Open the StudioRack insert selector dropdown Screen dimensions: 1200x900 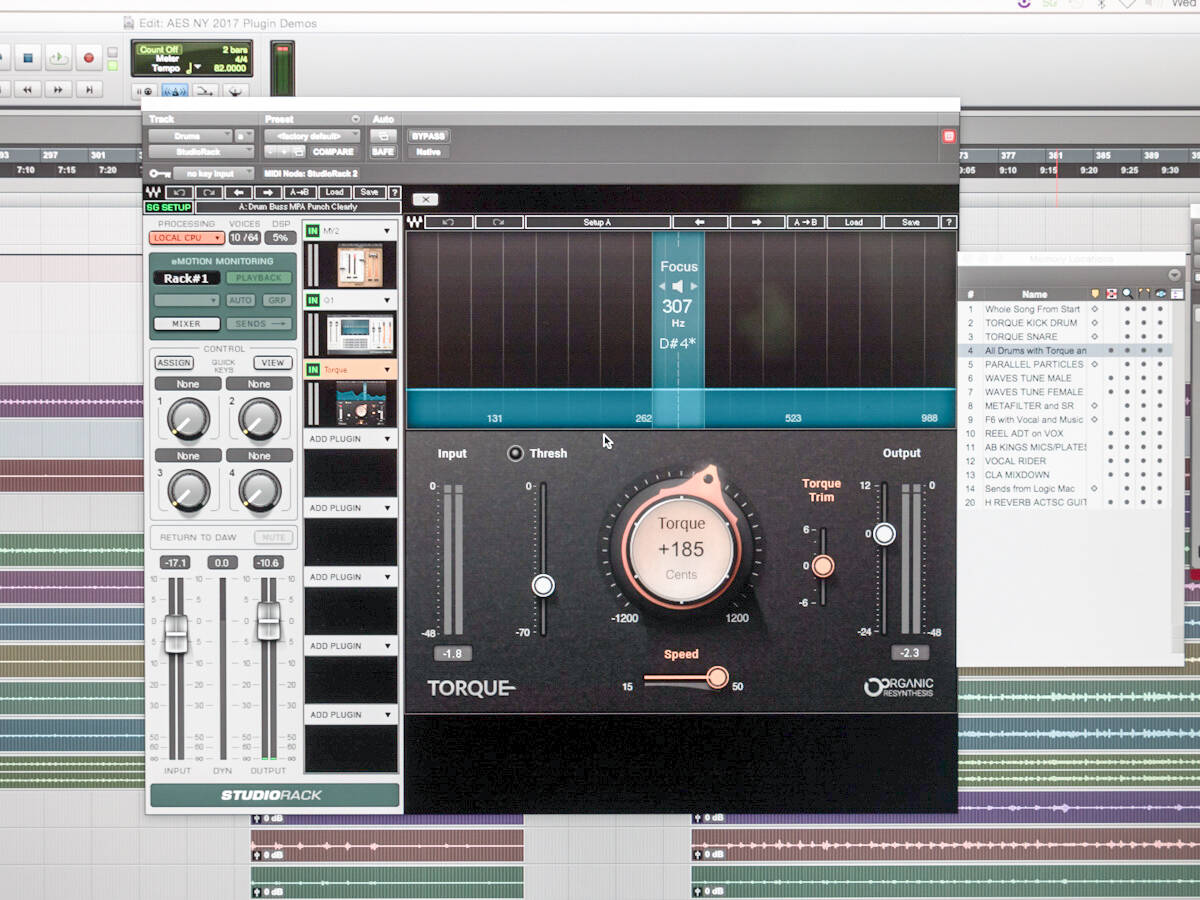(201, 152)
